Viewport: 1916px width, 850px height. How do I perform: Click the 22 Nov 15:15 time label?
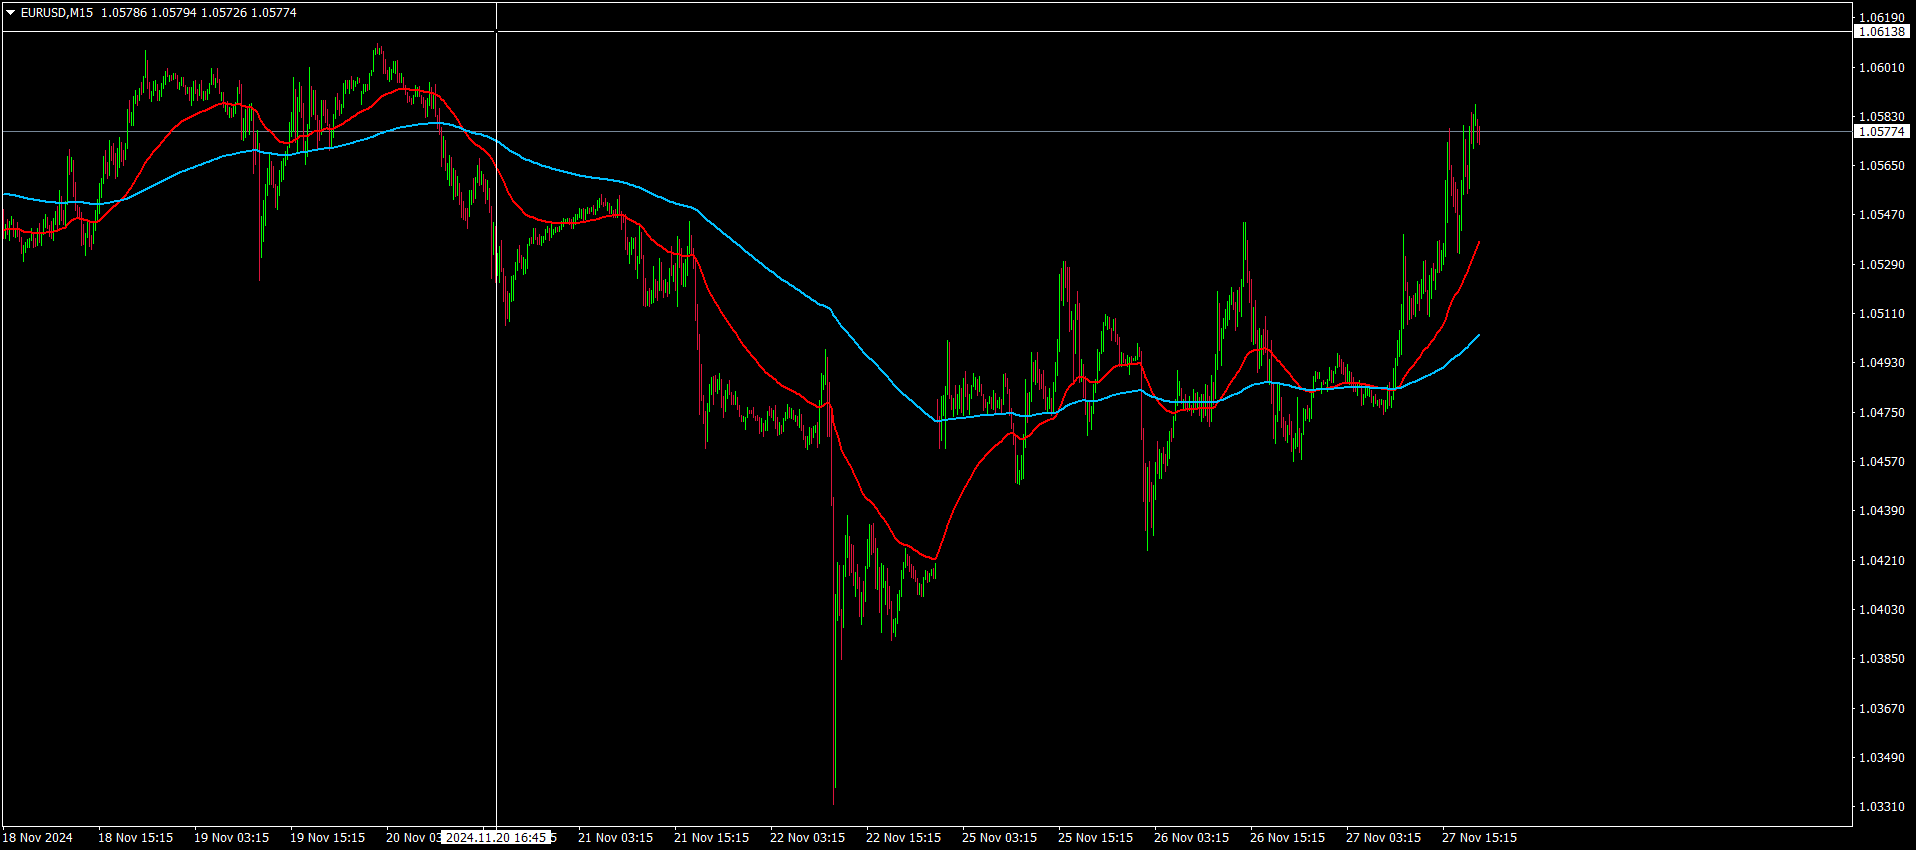pyautogui.click(x=903, y=838)
